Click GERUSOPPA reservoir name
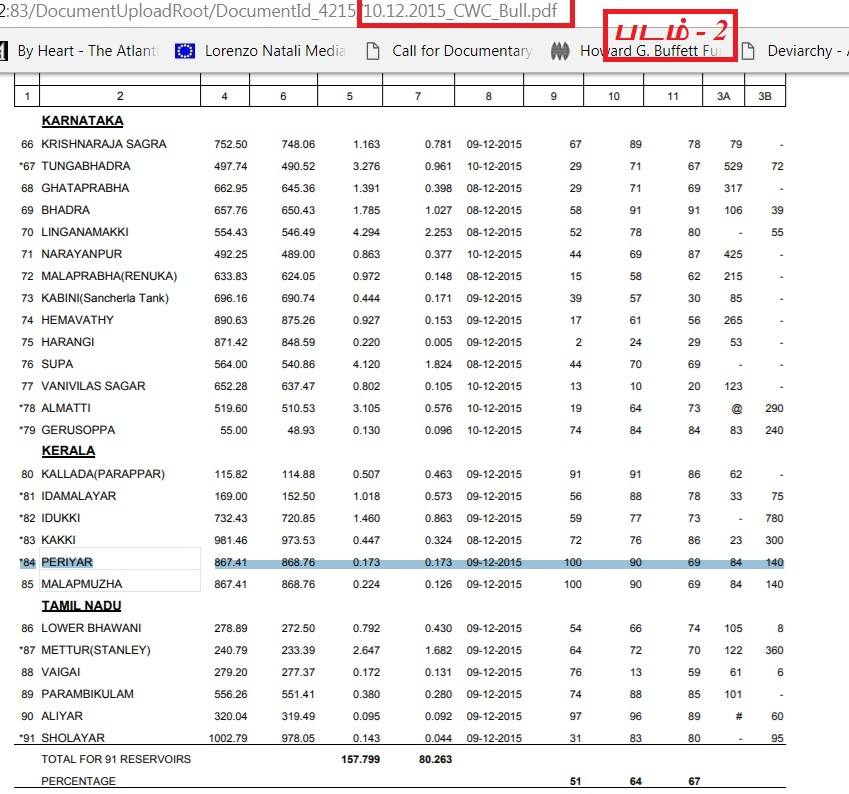This screenshot has width=849, height=794. point(78,430)
